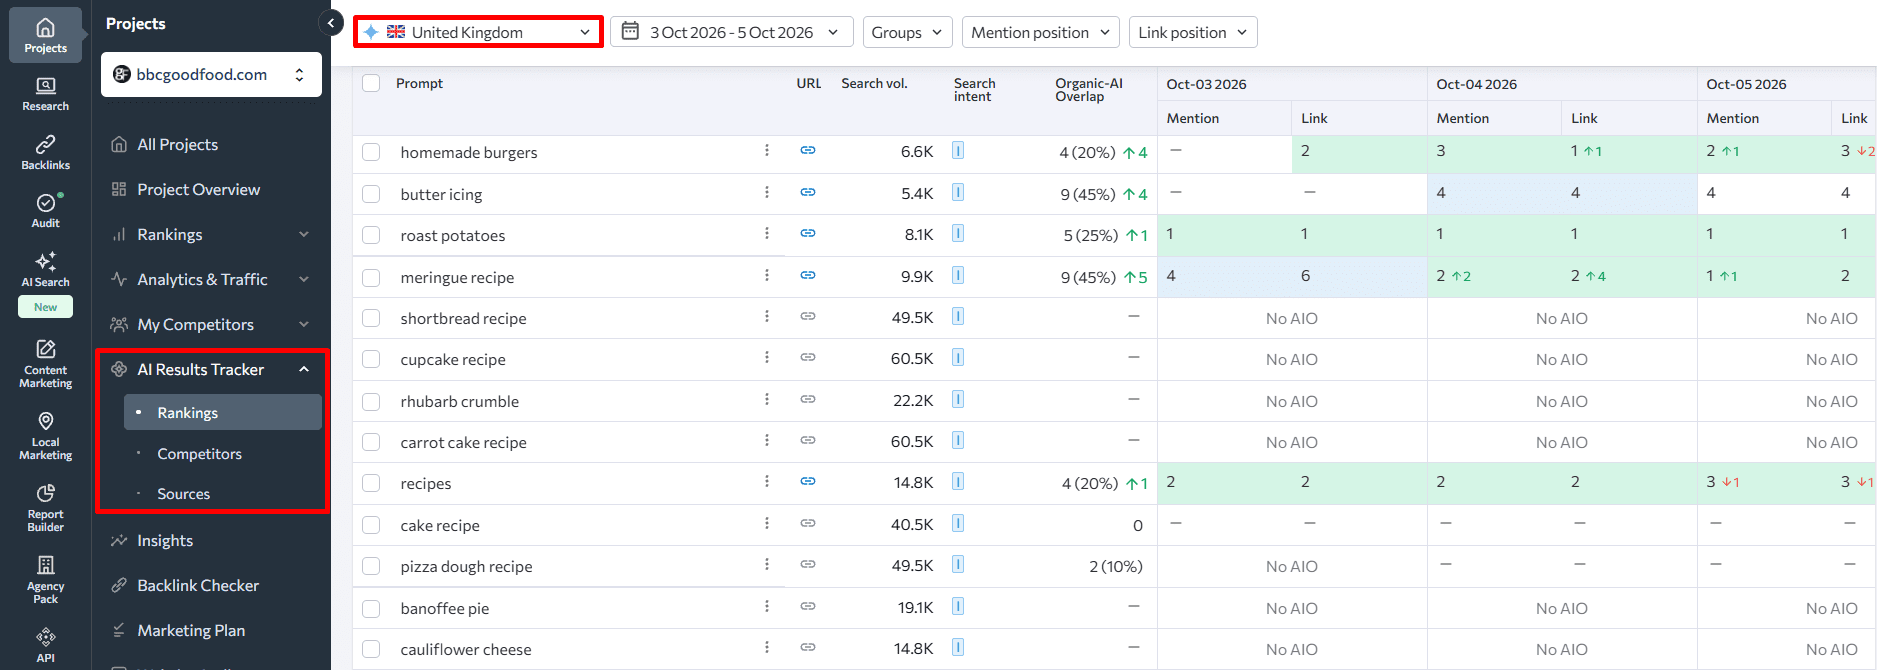Open the Projects sidebar icon
The image size is (1877, 670).
coord(45,35)
